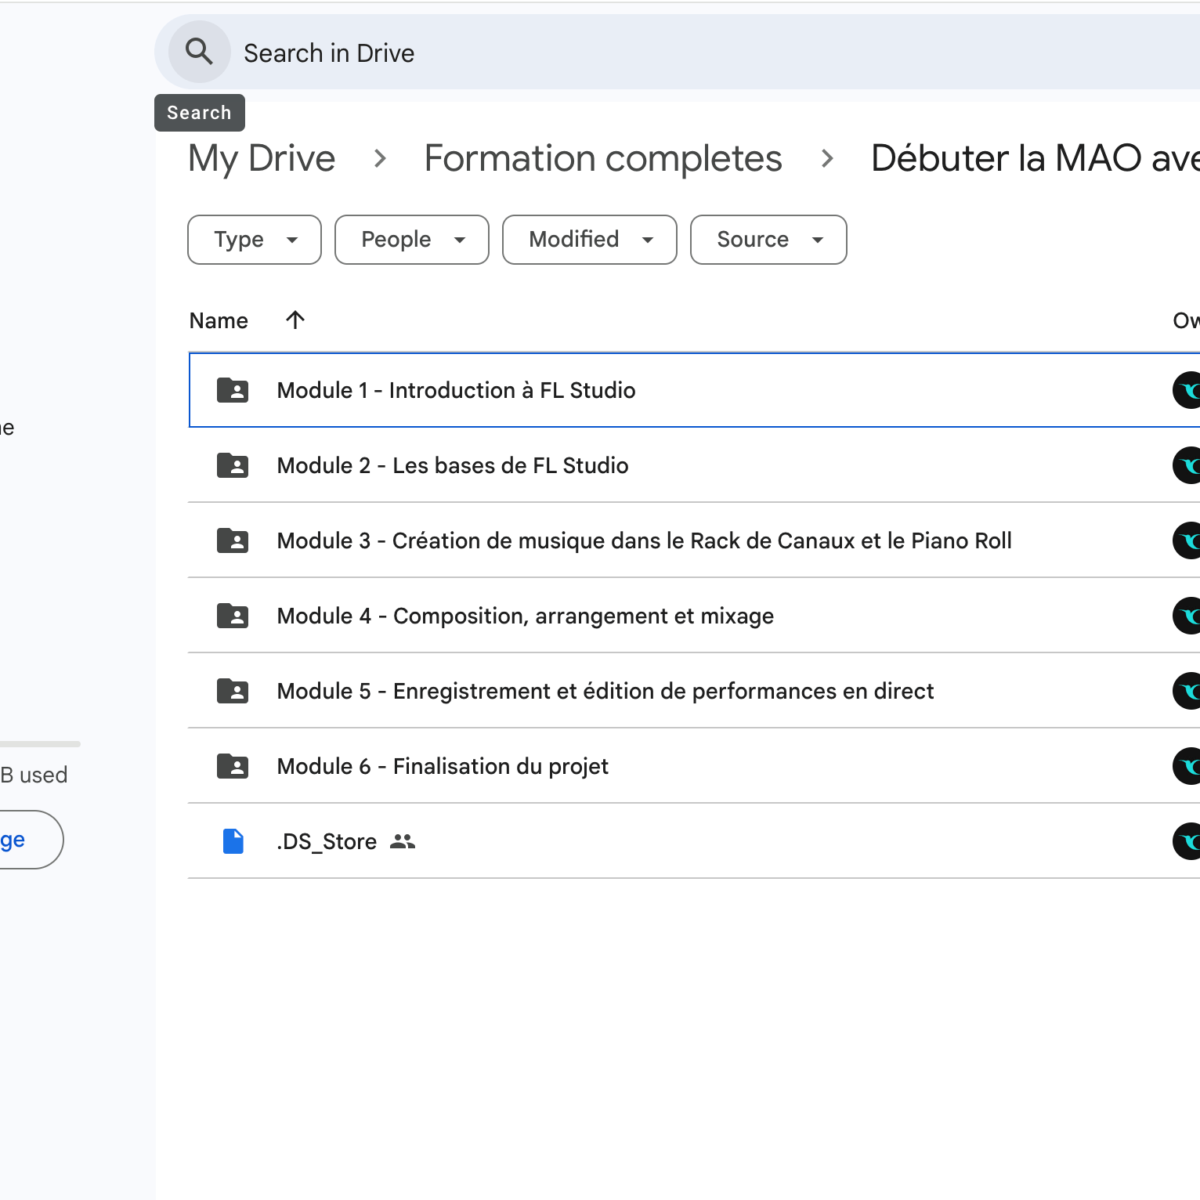Open the Type filter dropdown

tap(254, 240)
